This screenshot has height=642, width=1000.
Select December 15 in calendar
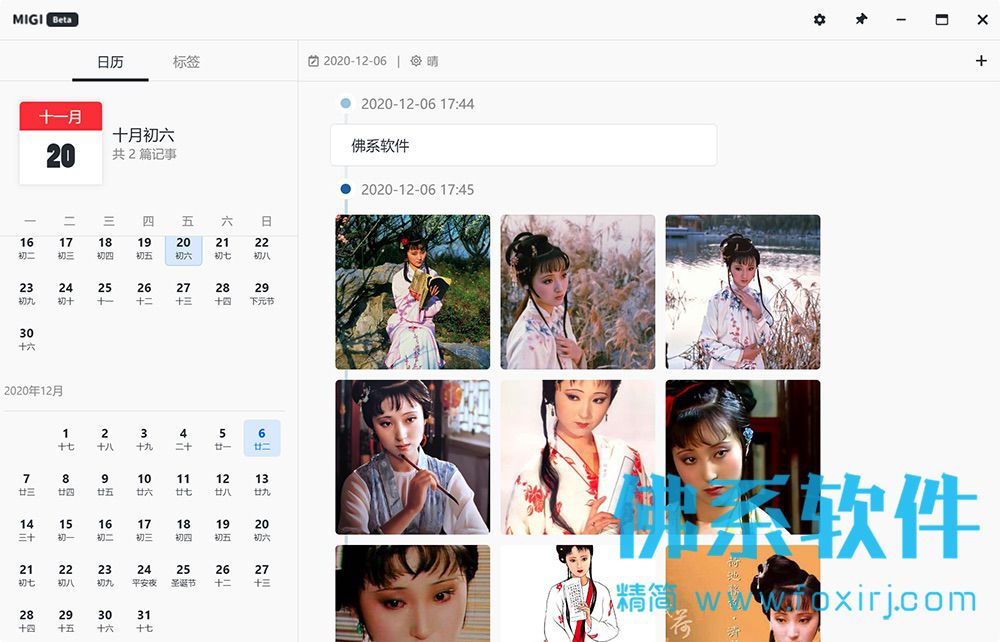pos(66,529)
